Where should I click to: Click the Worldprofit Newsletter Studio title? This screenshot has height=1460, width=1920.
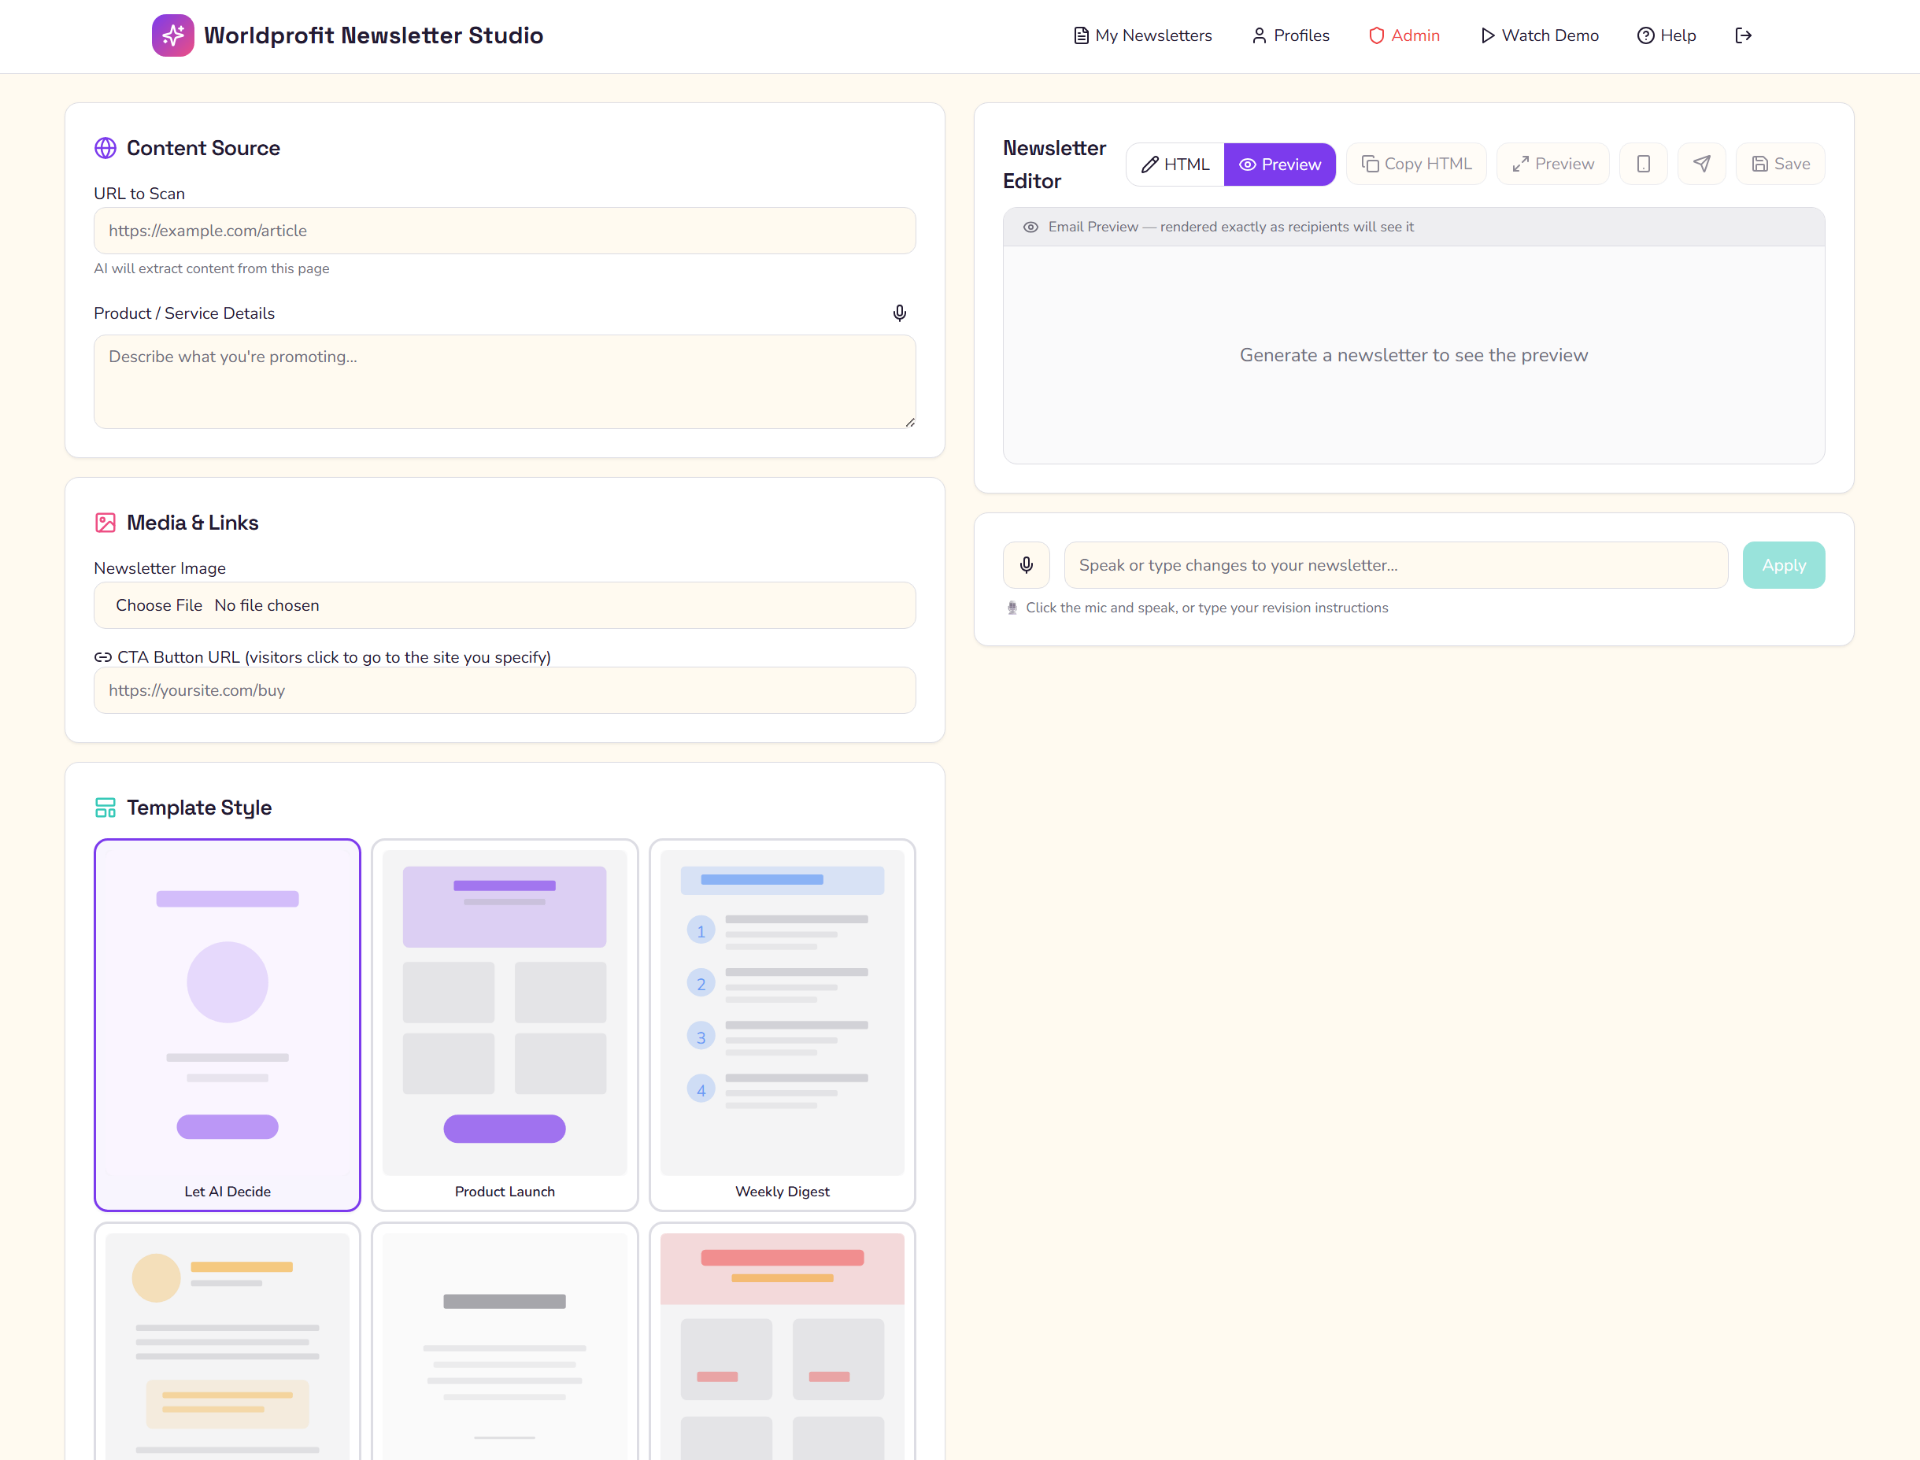tap(374, 35)
